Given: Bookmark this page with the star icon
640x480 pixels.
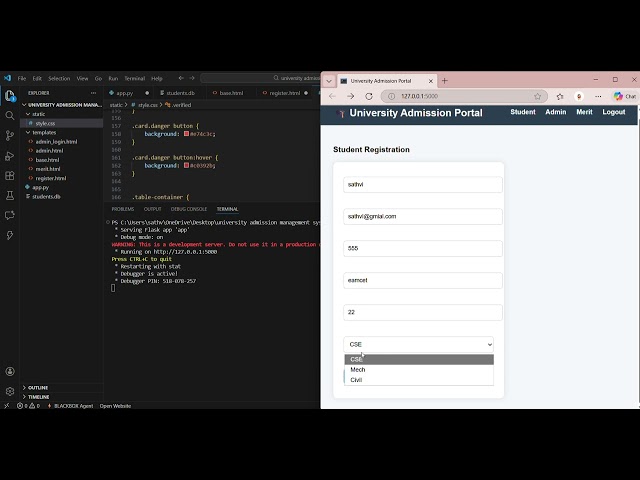Looking at the screenshot, I should coord(538,96).
